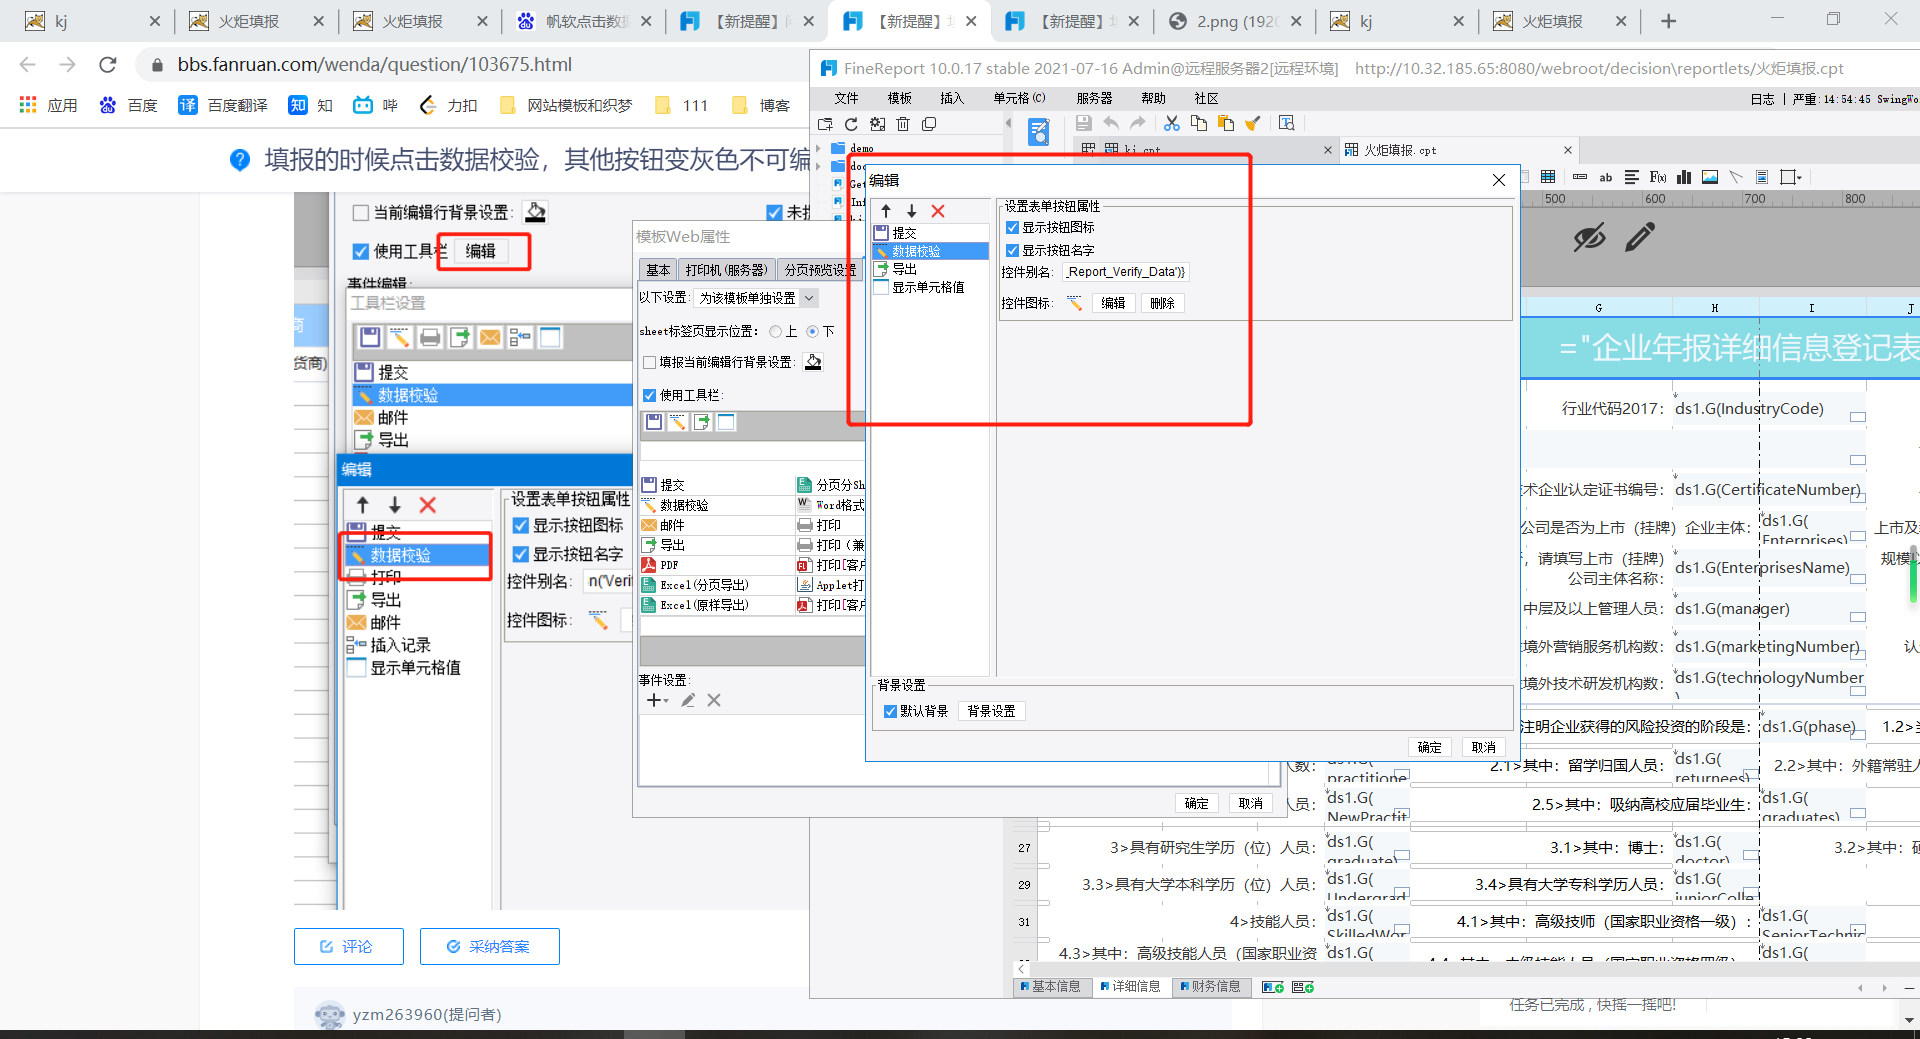Check 填报当前编辑行背景设置 checkbox
The image size is (1920, 1039).
(649, 362)
